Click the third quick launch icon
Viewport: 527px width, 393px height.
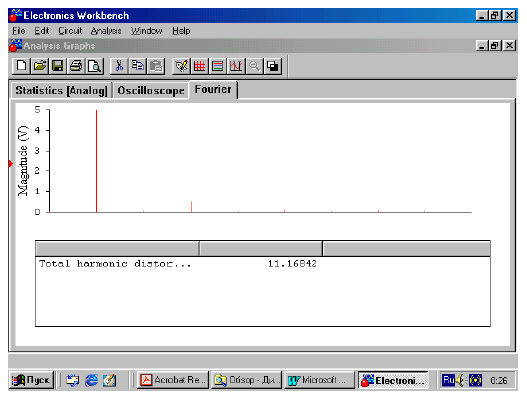pyautogui.click(x=110, y=380)
